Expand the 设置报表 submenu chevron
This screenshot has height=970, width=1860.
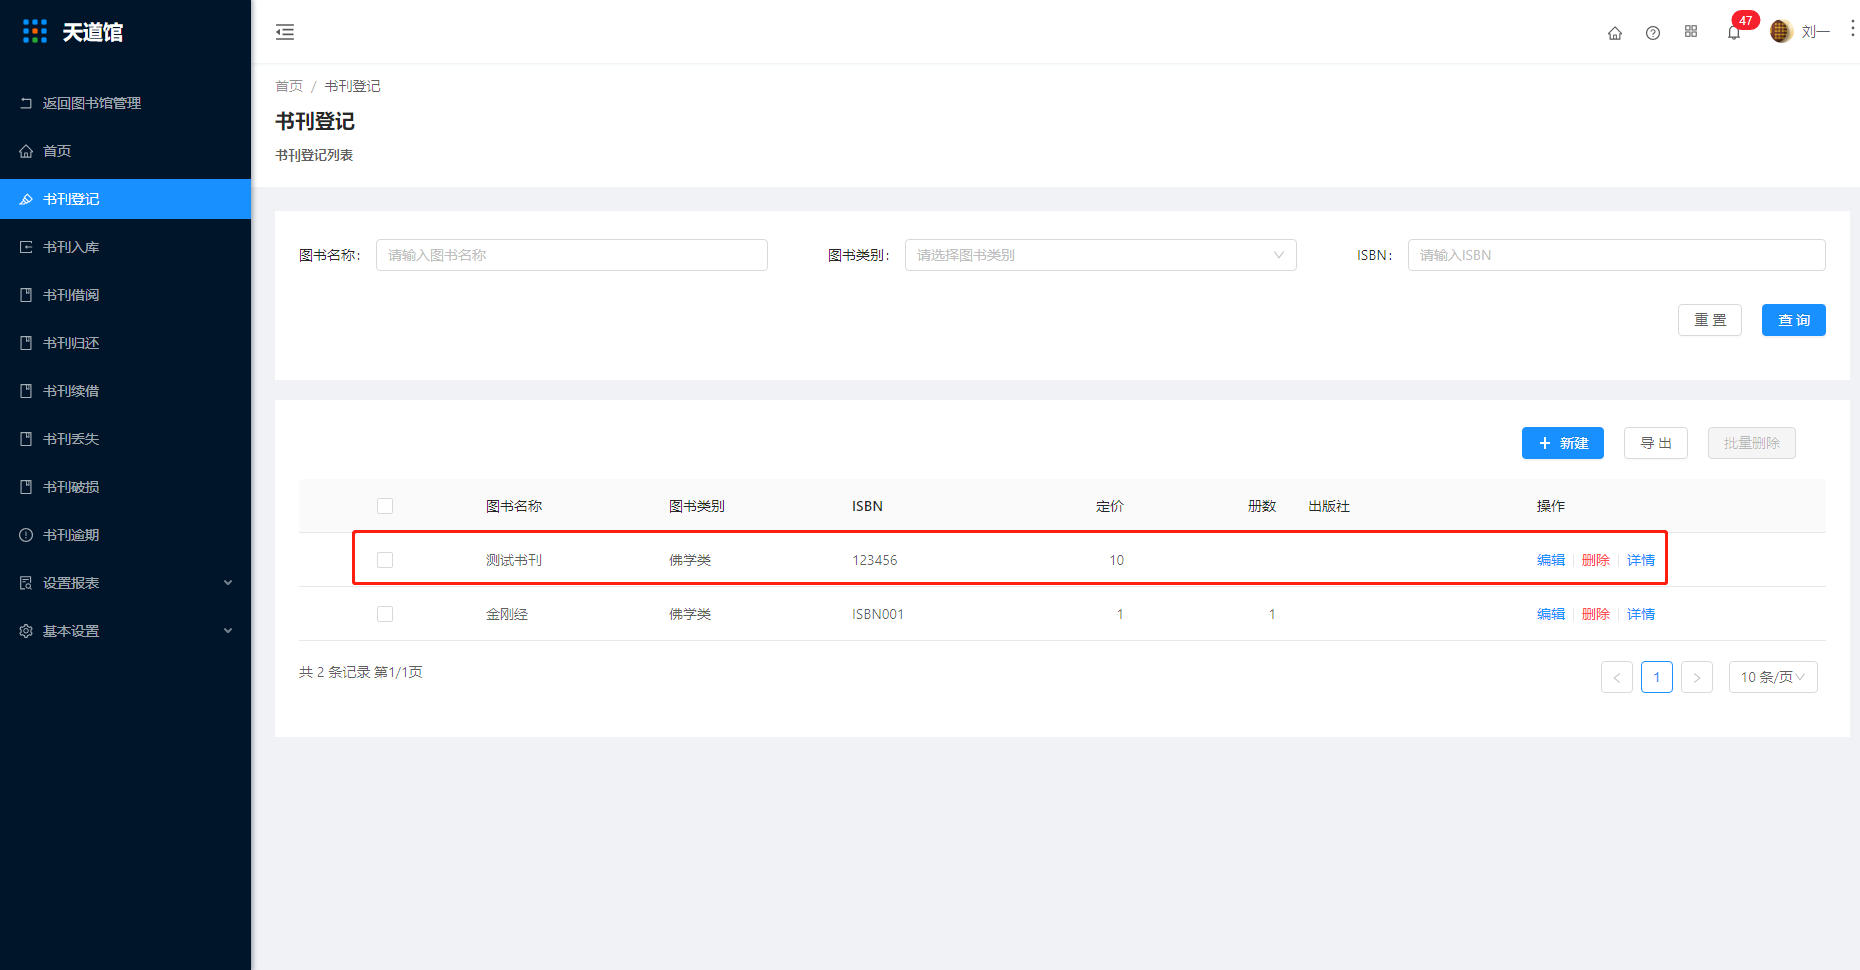[228, 583]
